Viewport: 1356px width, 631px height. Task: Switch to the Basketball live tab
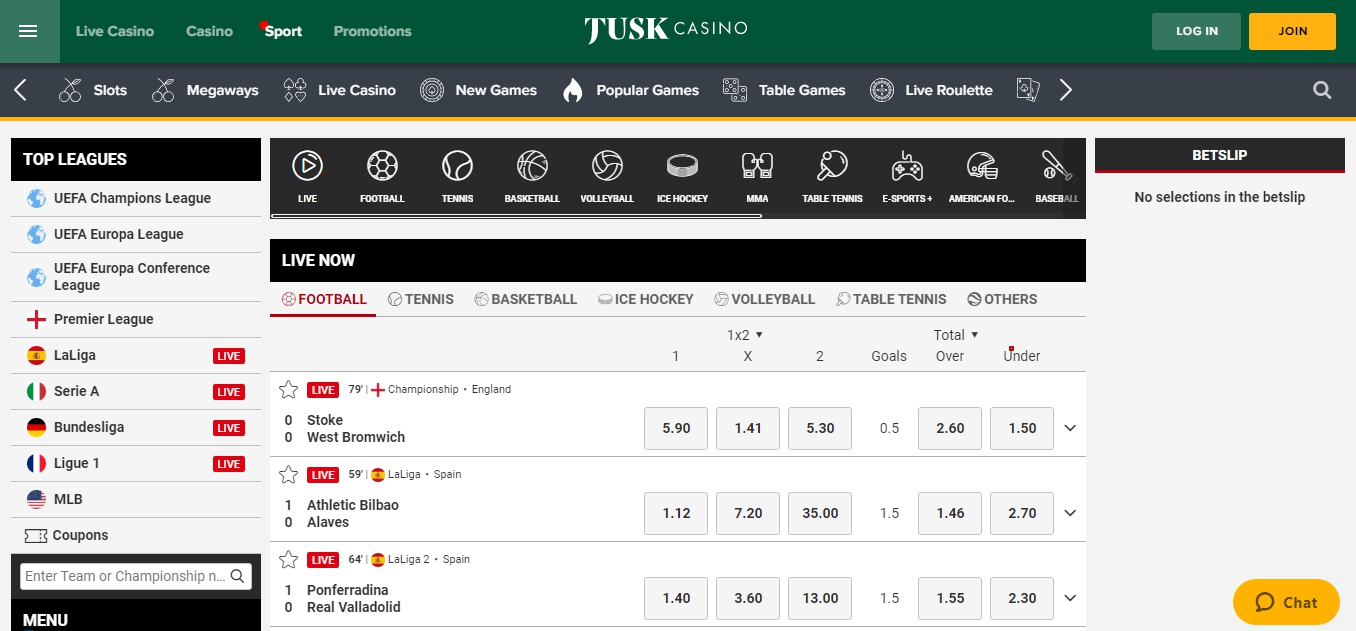526,299
